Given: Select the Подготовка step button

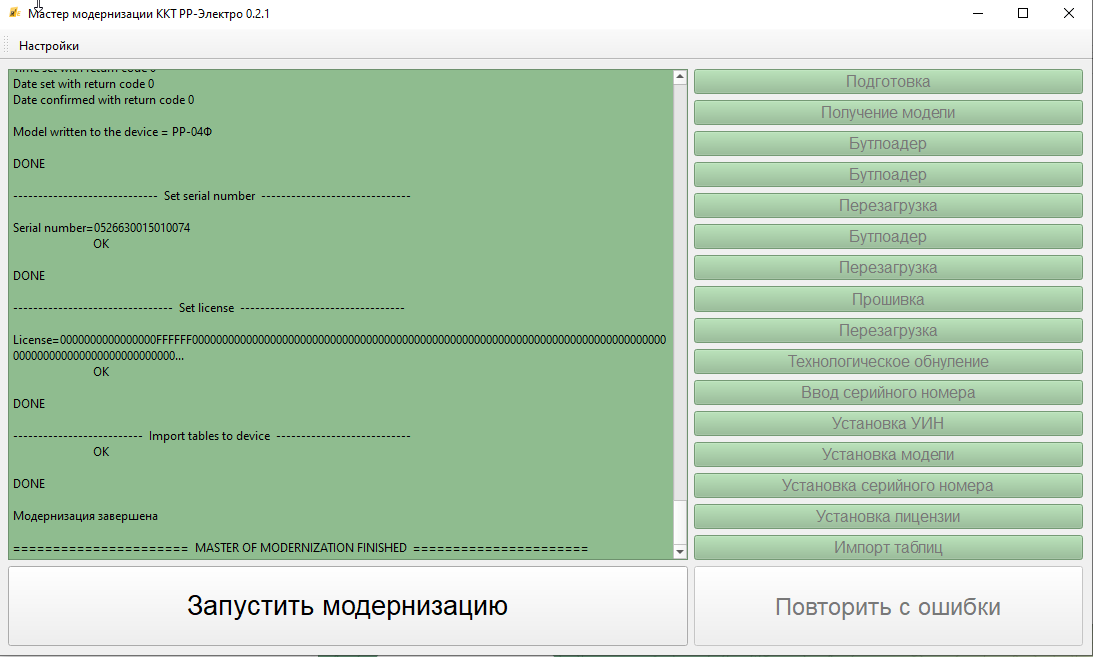Looking at the screenshot, I should [888, 81].
